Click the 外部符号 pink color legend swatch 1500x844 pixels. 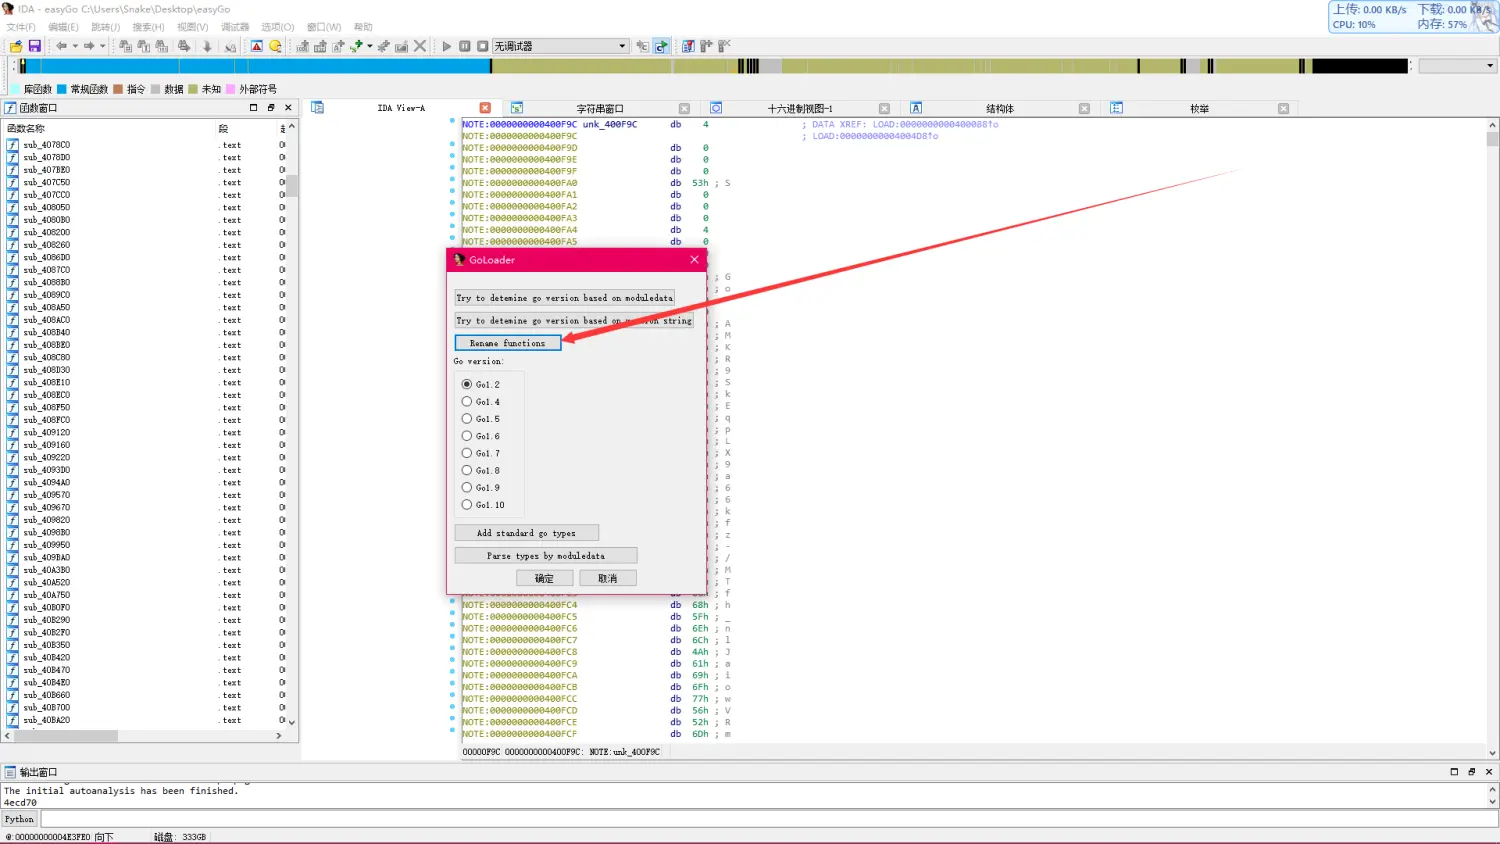(x=231, y=89)
